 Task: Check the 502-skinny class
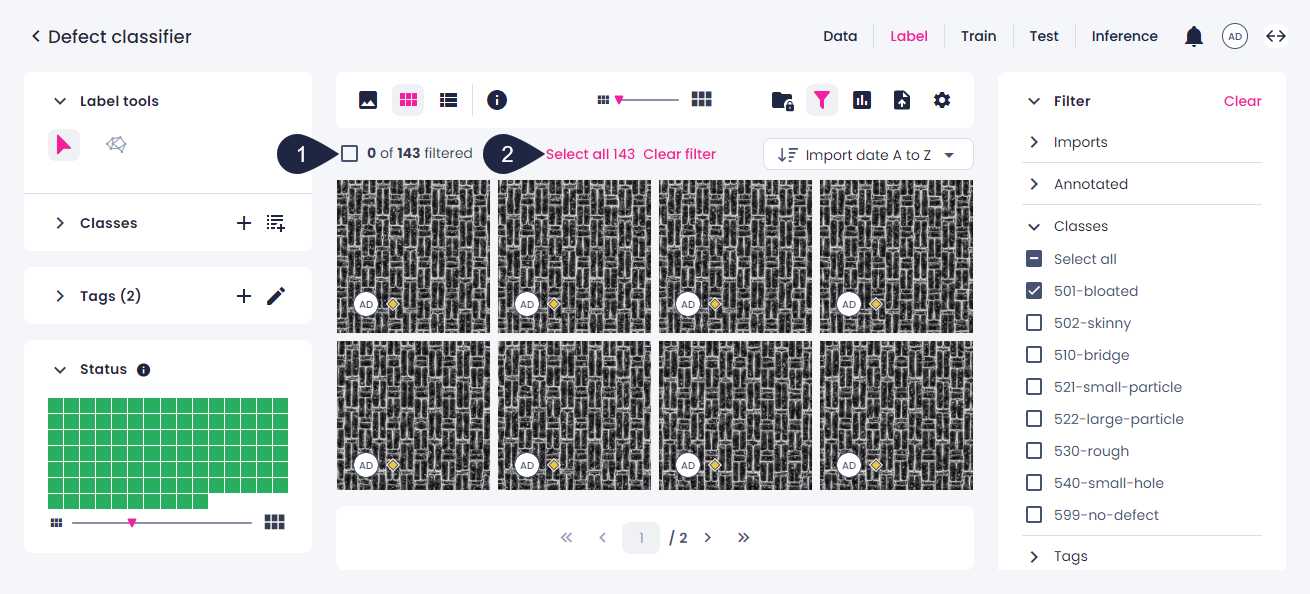[1034, 323]
